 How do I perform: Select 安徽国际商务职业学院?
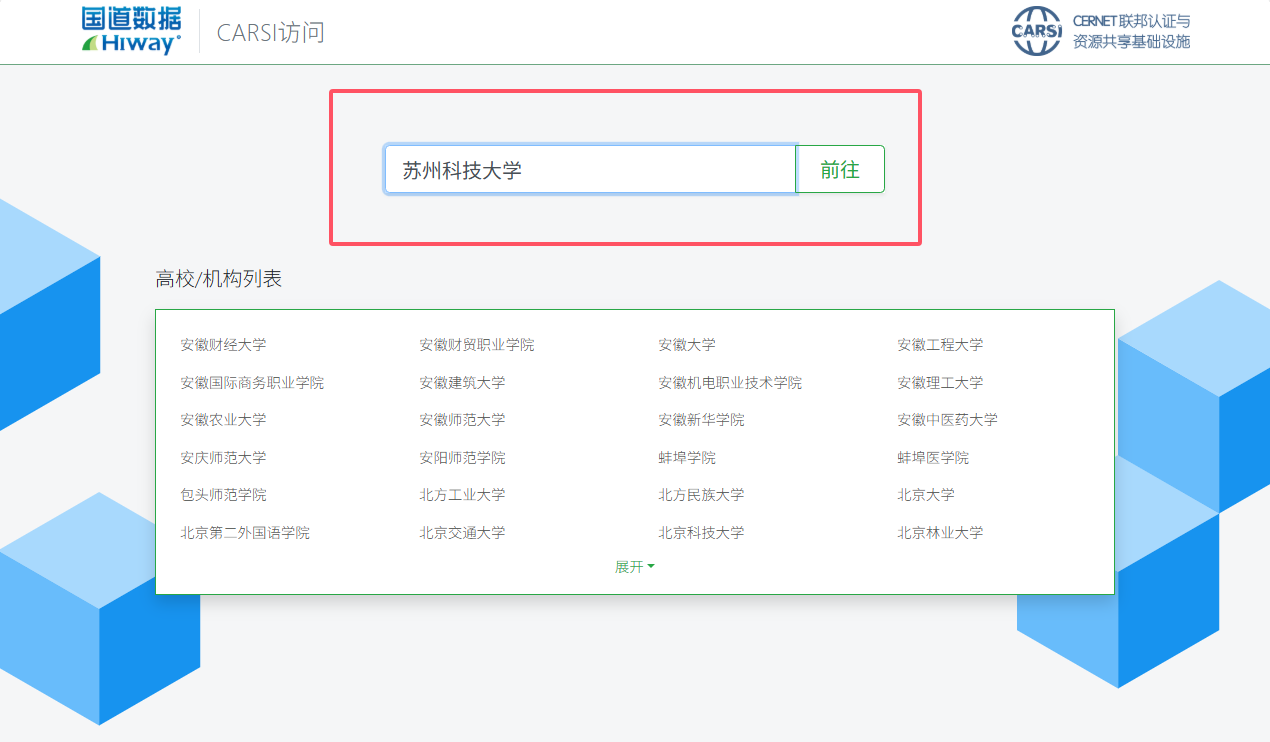[x=252, y=383]
